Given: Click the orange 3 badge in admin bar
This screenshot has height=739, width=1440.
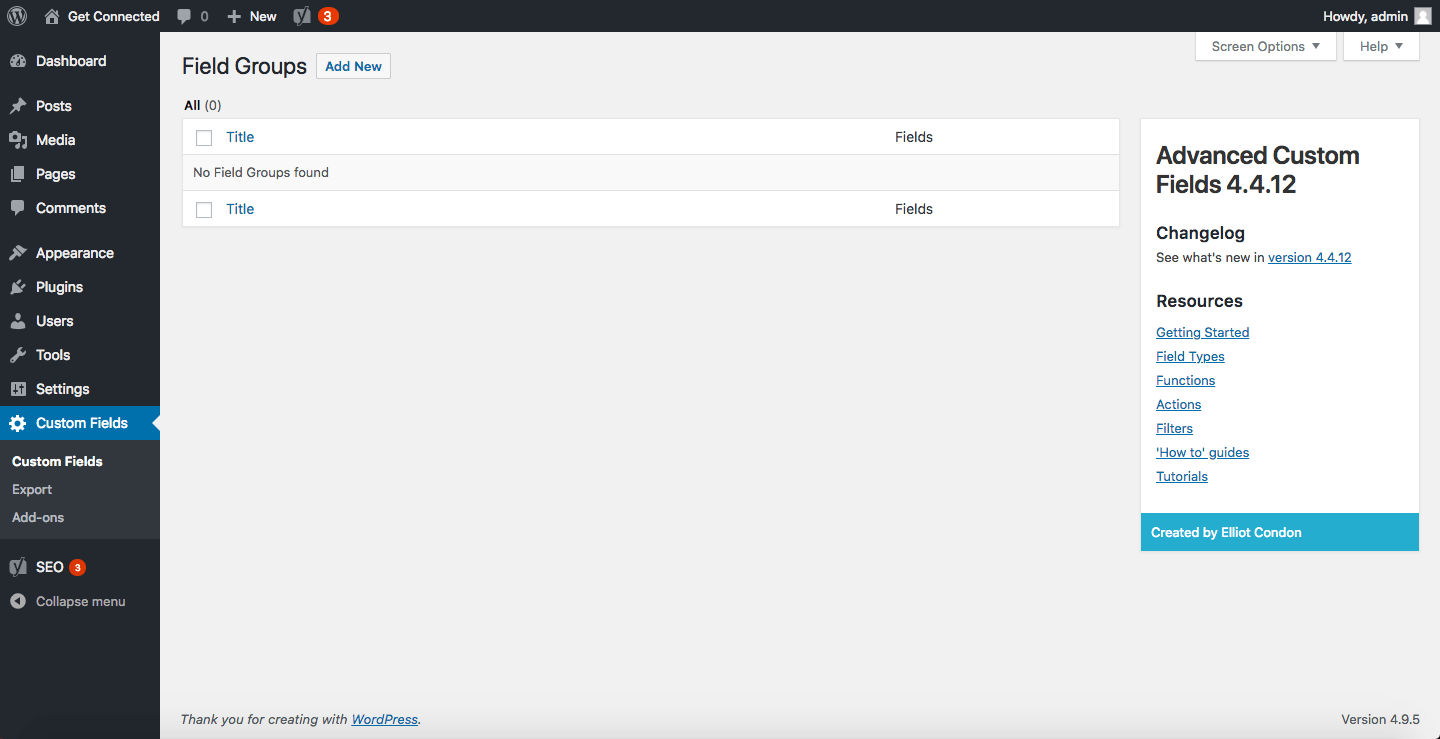Looking at the screenshot, I should point(328,16).
